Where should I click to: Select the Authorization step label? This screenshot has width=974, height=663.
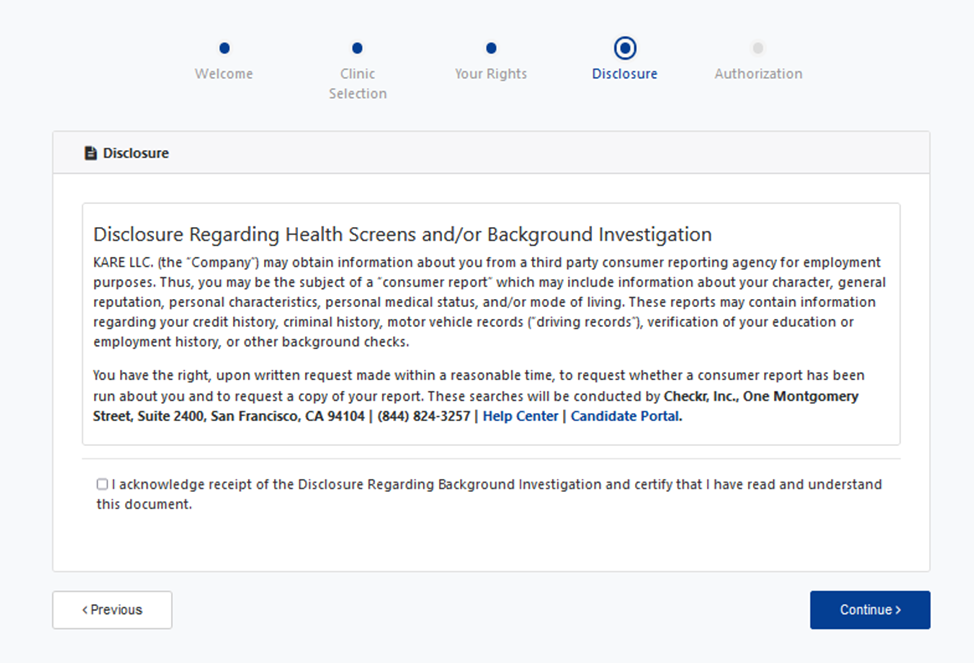(x=757, y=73)
